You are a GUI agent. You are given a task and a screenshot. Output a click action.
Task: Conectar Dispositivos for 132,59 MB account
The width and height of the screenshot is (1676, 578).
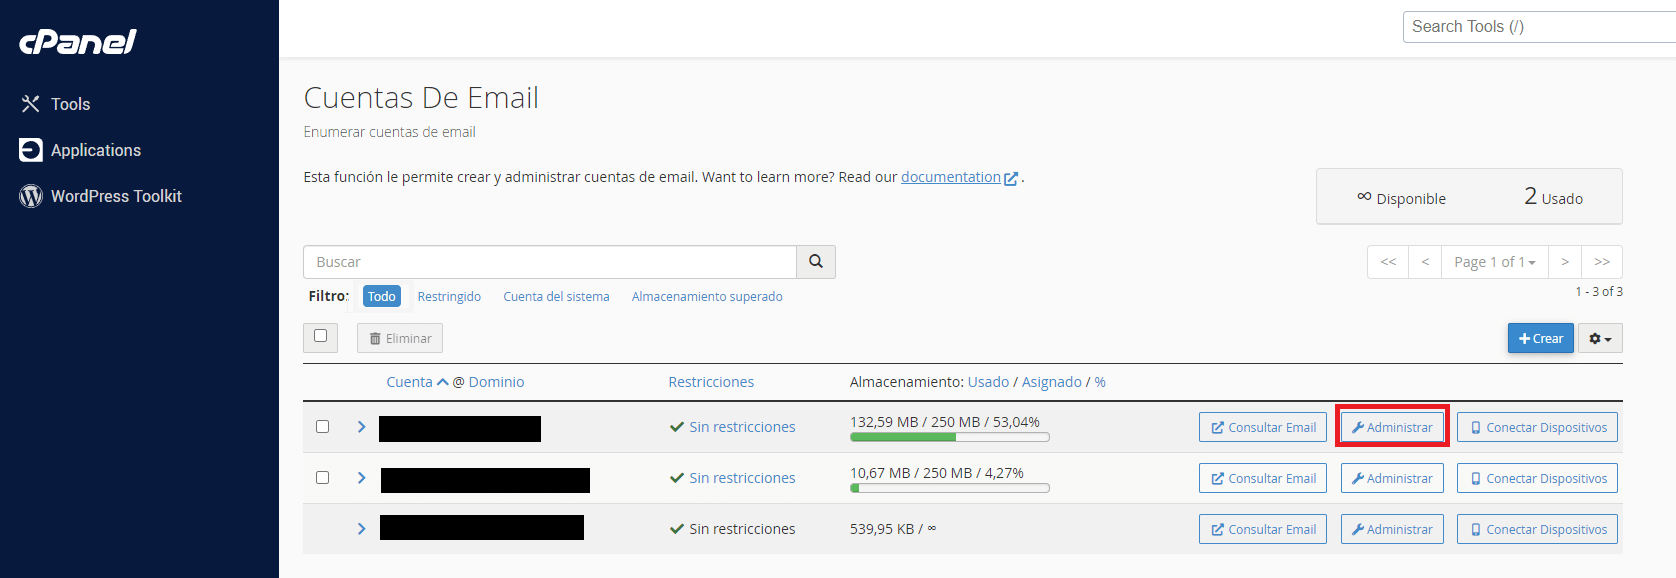point(1537,427)
